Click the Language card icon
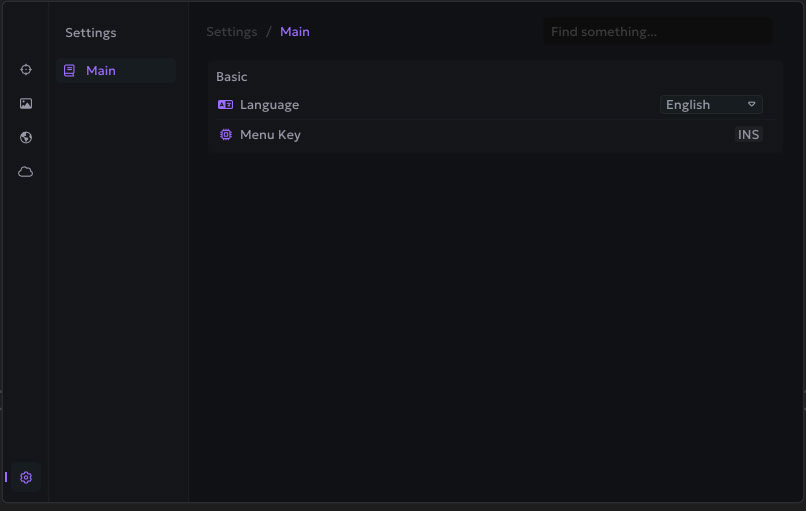Image resolution: width=806 pixels, height=511 pixels. 225,105
